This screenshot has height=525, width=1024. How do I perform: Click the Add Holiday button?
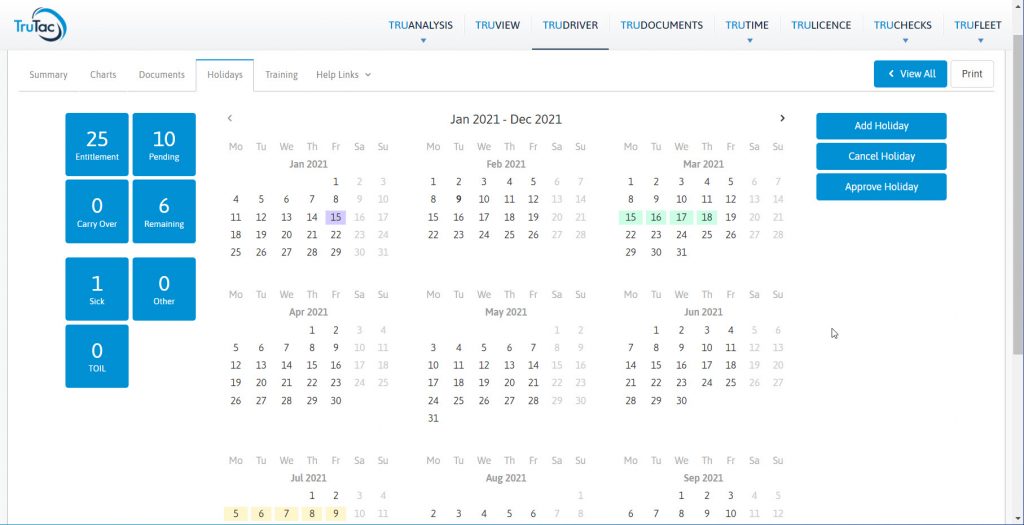click(x=881, y=126)
